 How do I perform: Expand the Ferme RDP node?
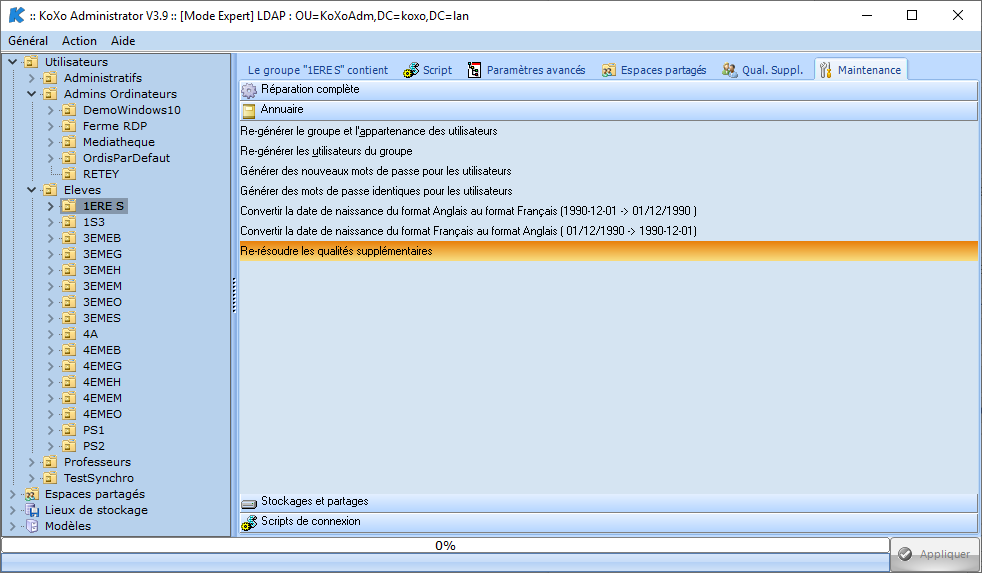point(51,126)
